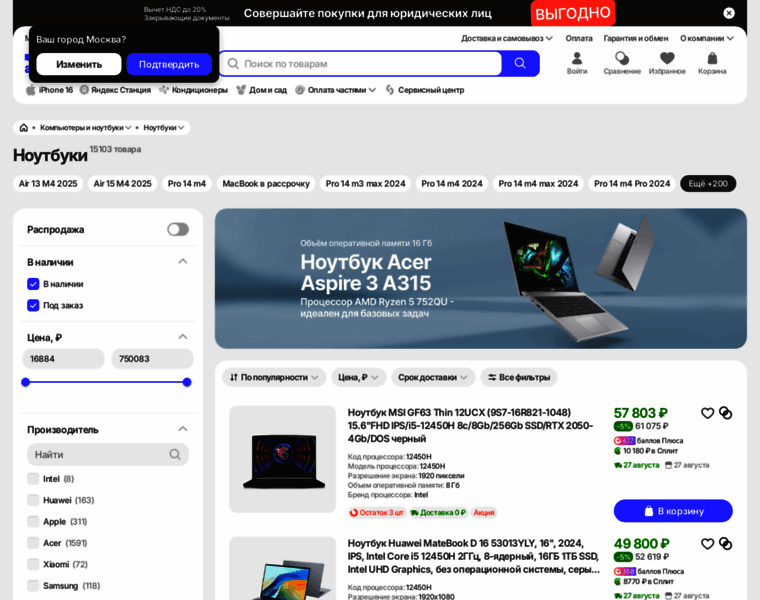
Task: Open iPhone 16 quick link
Action: (x=49, y=90)
